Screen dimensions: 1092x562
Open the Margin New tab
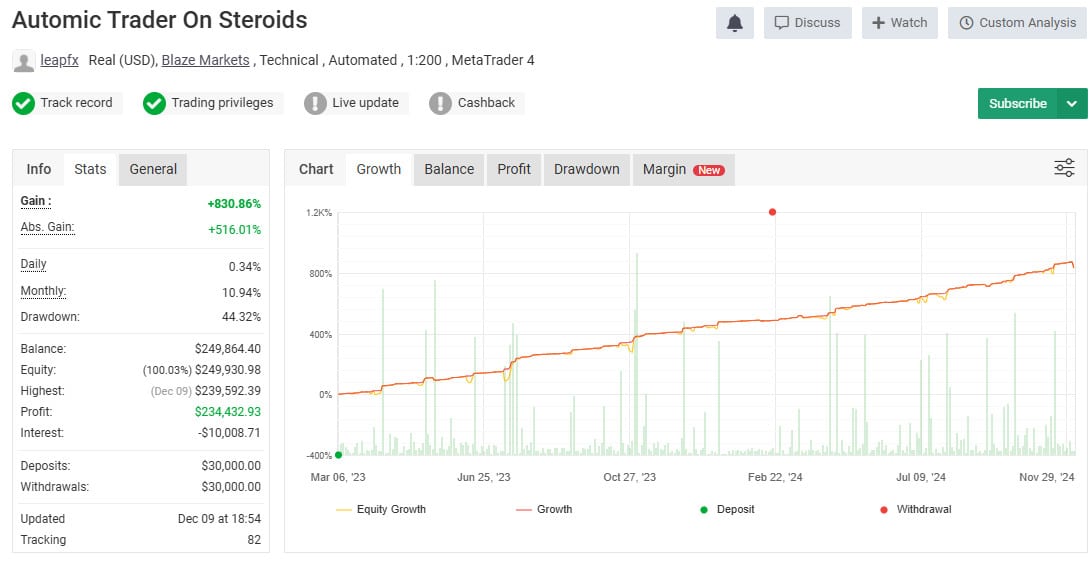click(683, 169)
